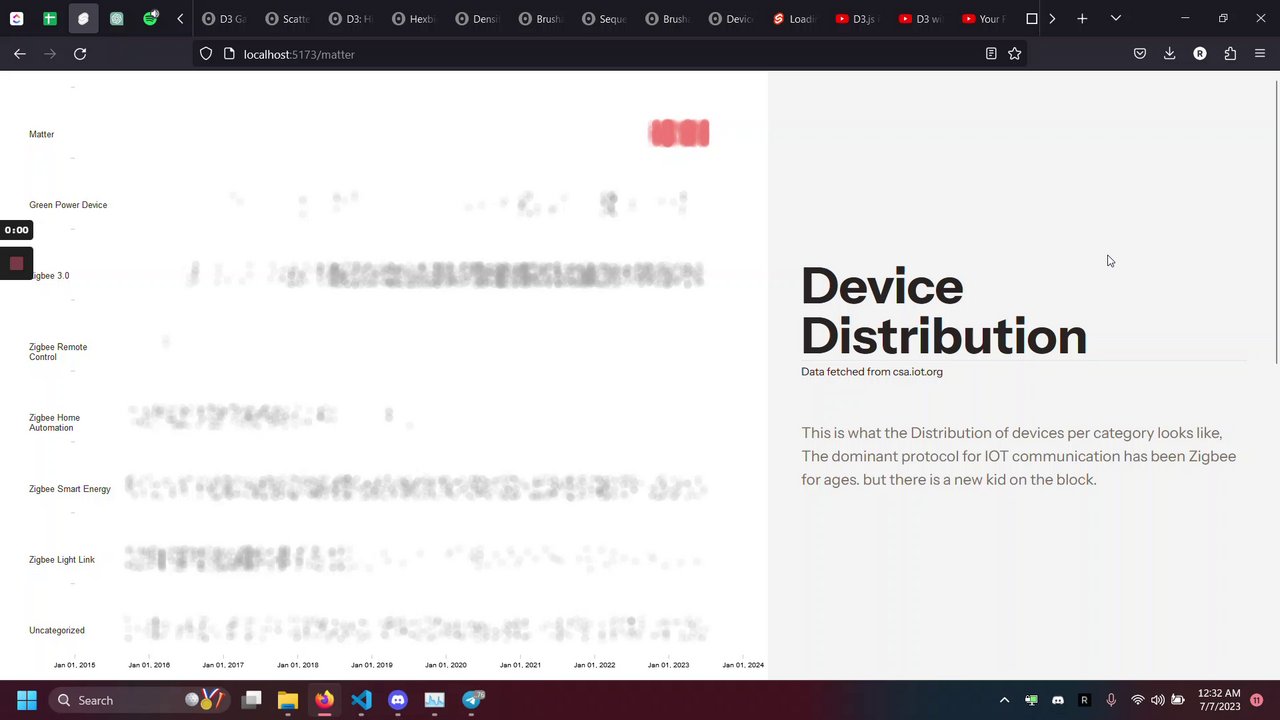Open the Windows Start menu
The width and height of the screenshot is (1280, 720).
point(27,700)
